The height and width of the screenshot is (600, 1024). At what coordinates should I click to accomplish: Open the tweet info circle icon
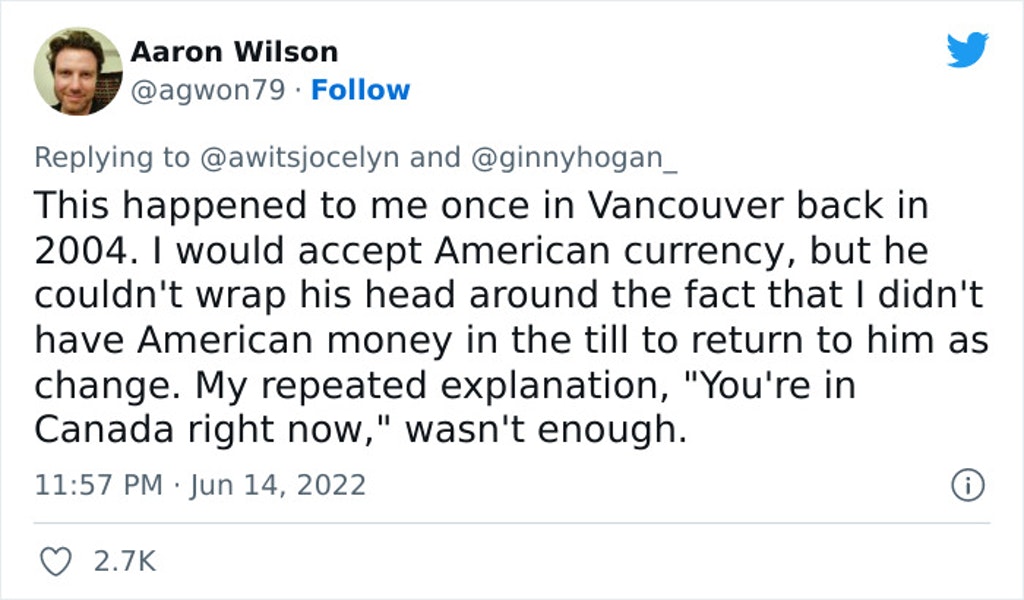(x=968, y=485)
